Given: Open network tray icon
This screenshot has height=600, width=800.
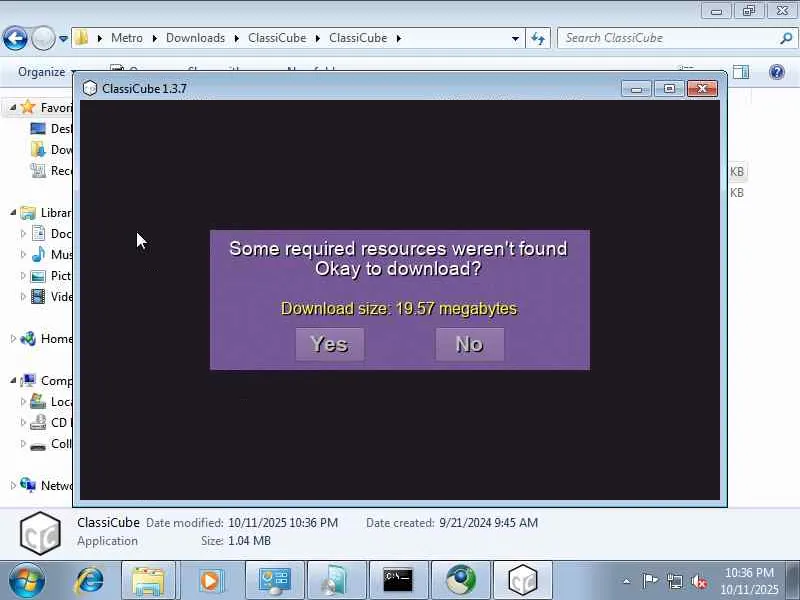Looking at the screenshot, I should [x=674, y=581].
